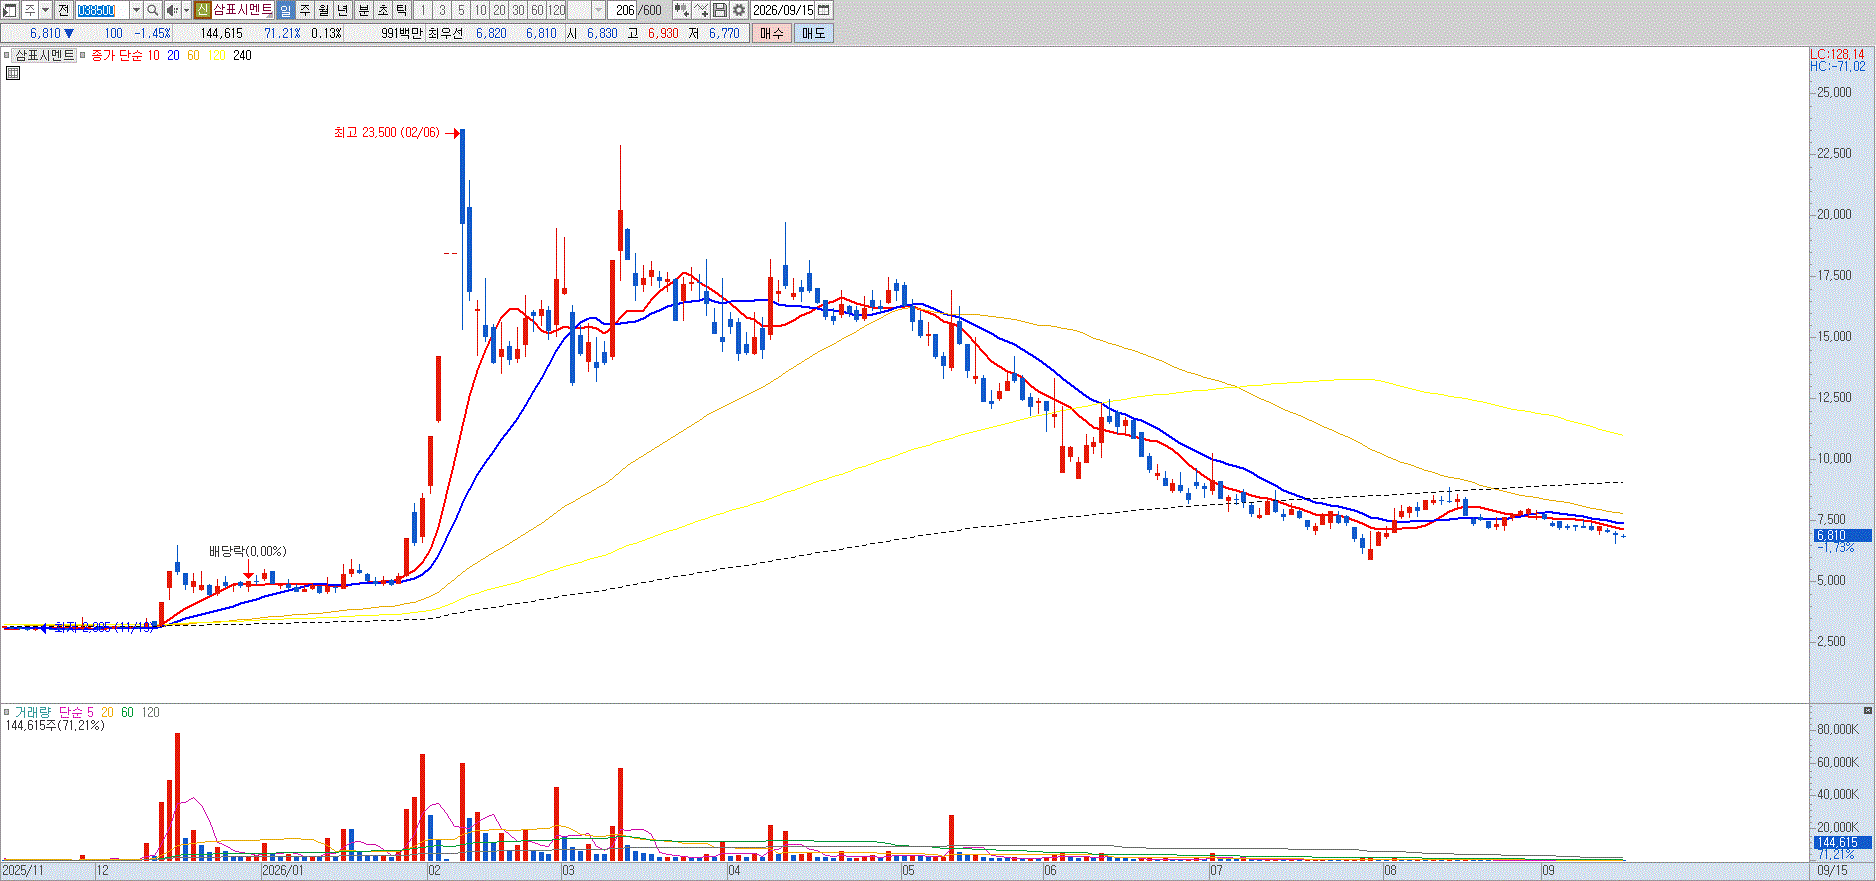Click the stock code input field
The height and width of the screenshot is (881, 1876).
coord(102,10)
